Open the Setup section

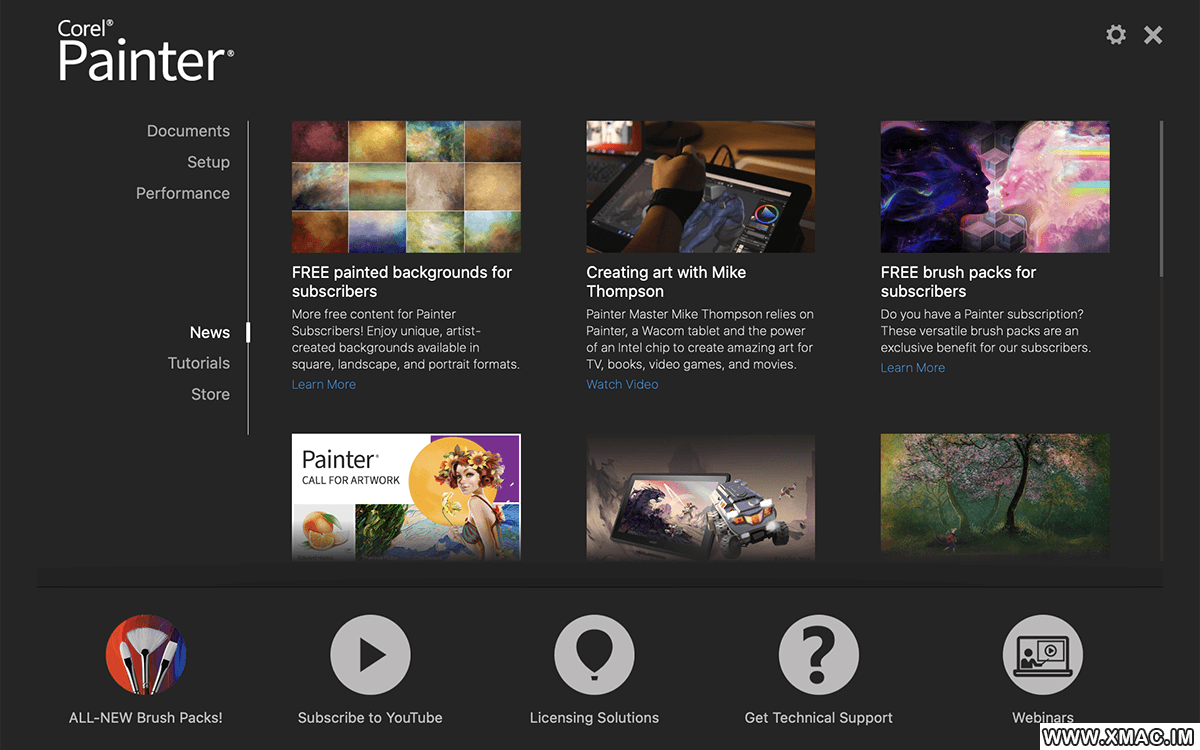(x=208, y=162)
